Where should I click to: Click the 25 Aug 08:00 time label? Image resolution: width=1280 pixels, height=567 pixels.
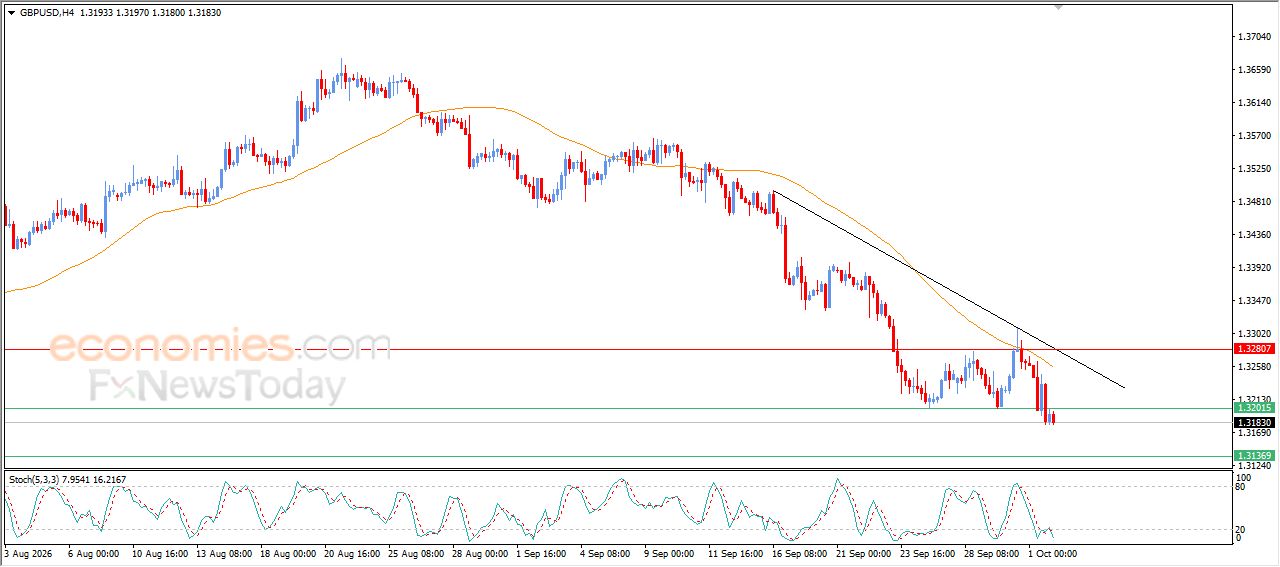tap(418, 553)
